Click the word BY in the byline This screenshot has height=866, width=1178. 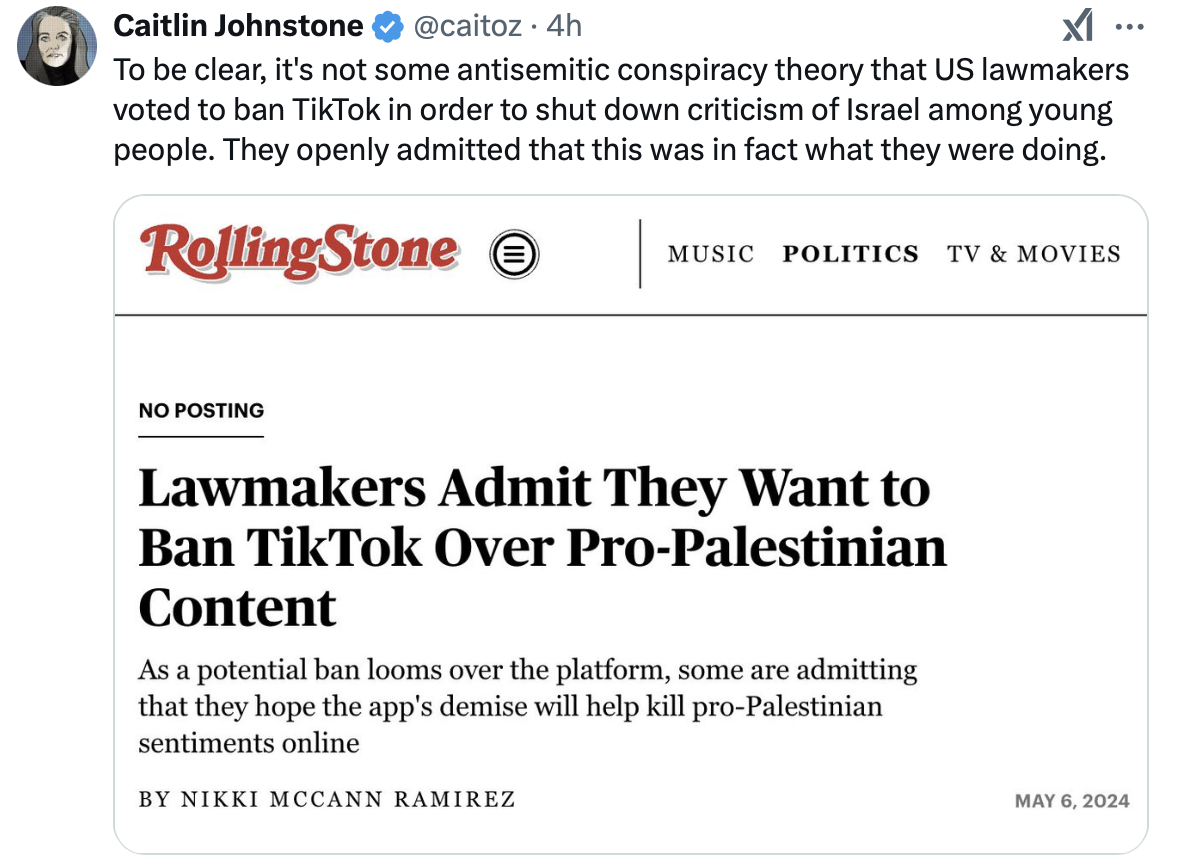click(153, 800)
